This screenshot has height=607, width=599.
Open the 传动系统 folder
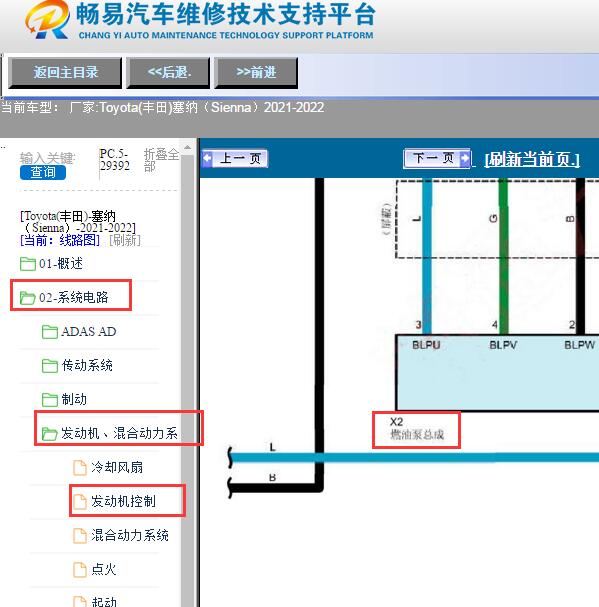pos(87,365)
